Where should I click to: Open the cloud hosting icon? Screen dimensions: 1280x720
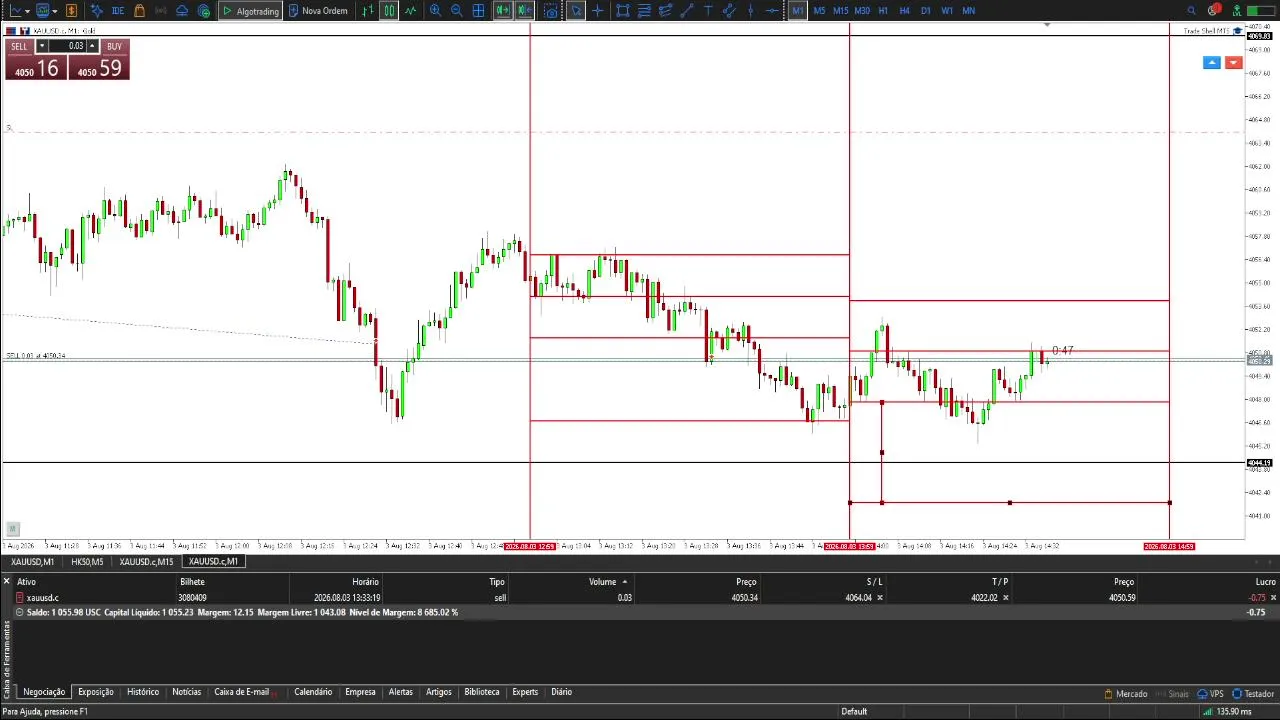(x=182, y=10)
